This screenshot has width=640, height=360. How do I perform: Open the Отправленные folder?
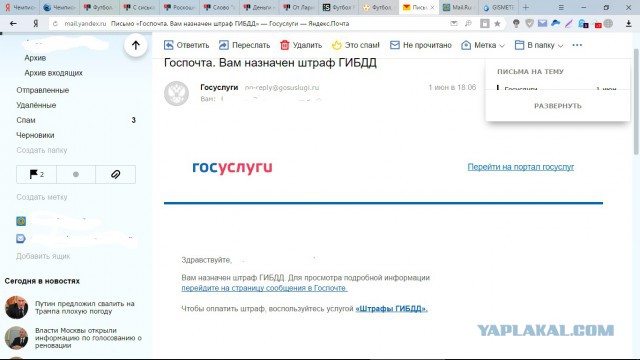tap(42, 90)
